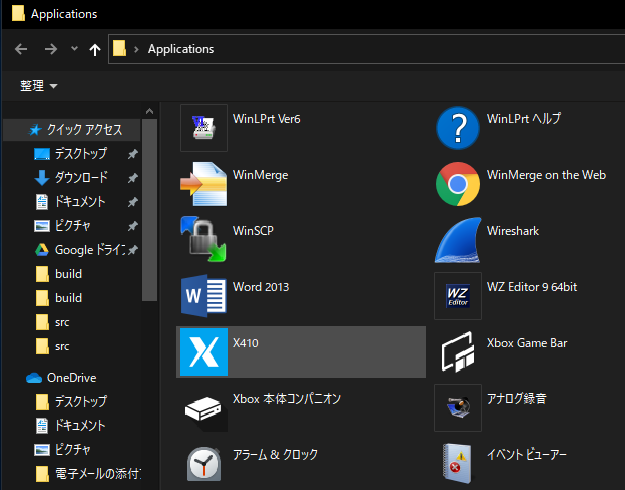The height and width of the screenshot is (490, 625).
Task: Click the Word 2013 name label
Action: [261, 287]
